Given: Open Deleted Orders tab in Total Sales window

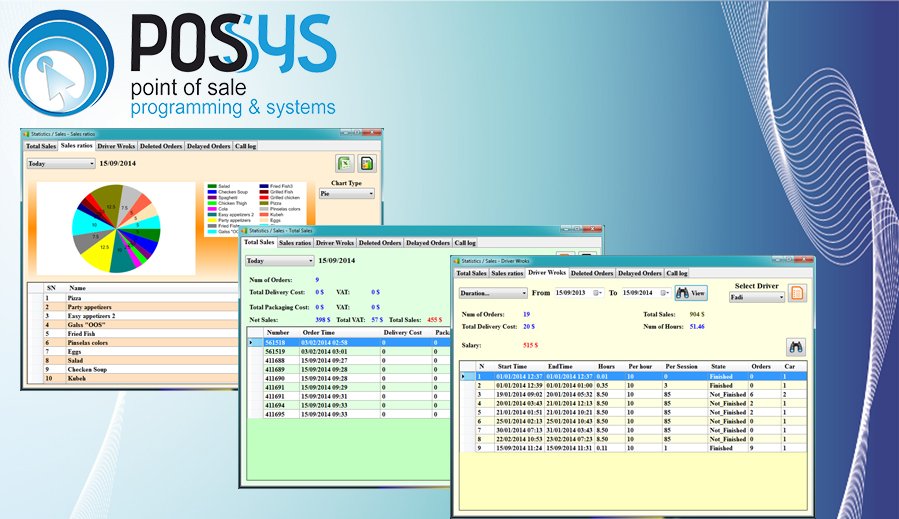Looking at the screenshot, I should (x=380, y=243).
